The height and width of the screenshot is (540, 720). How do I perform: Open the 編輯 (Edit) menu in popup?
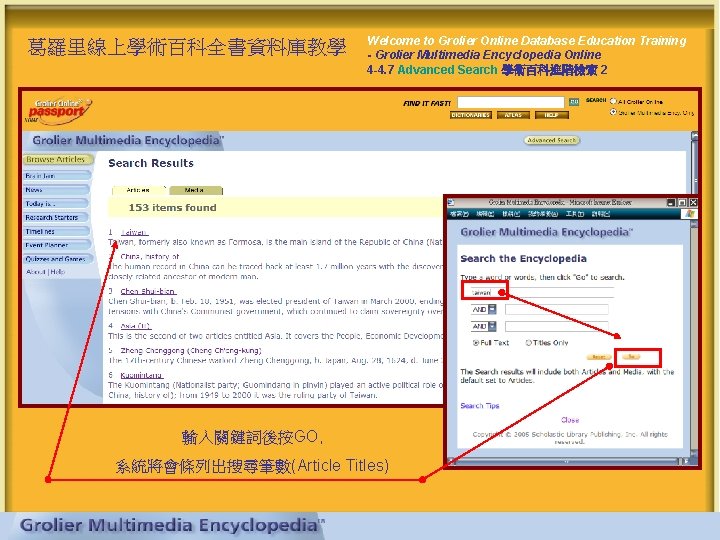484,214
